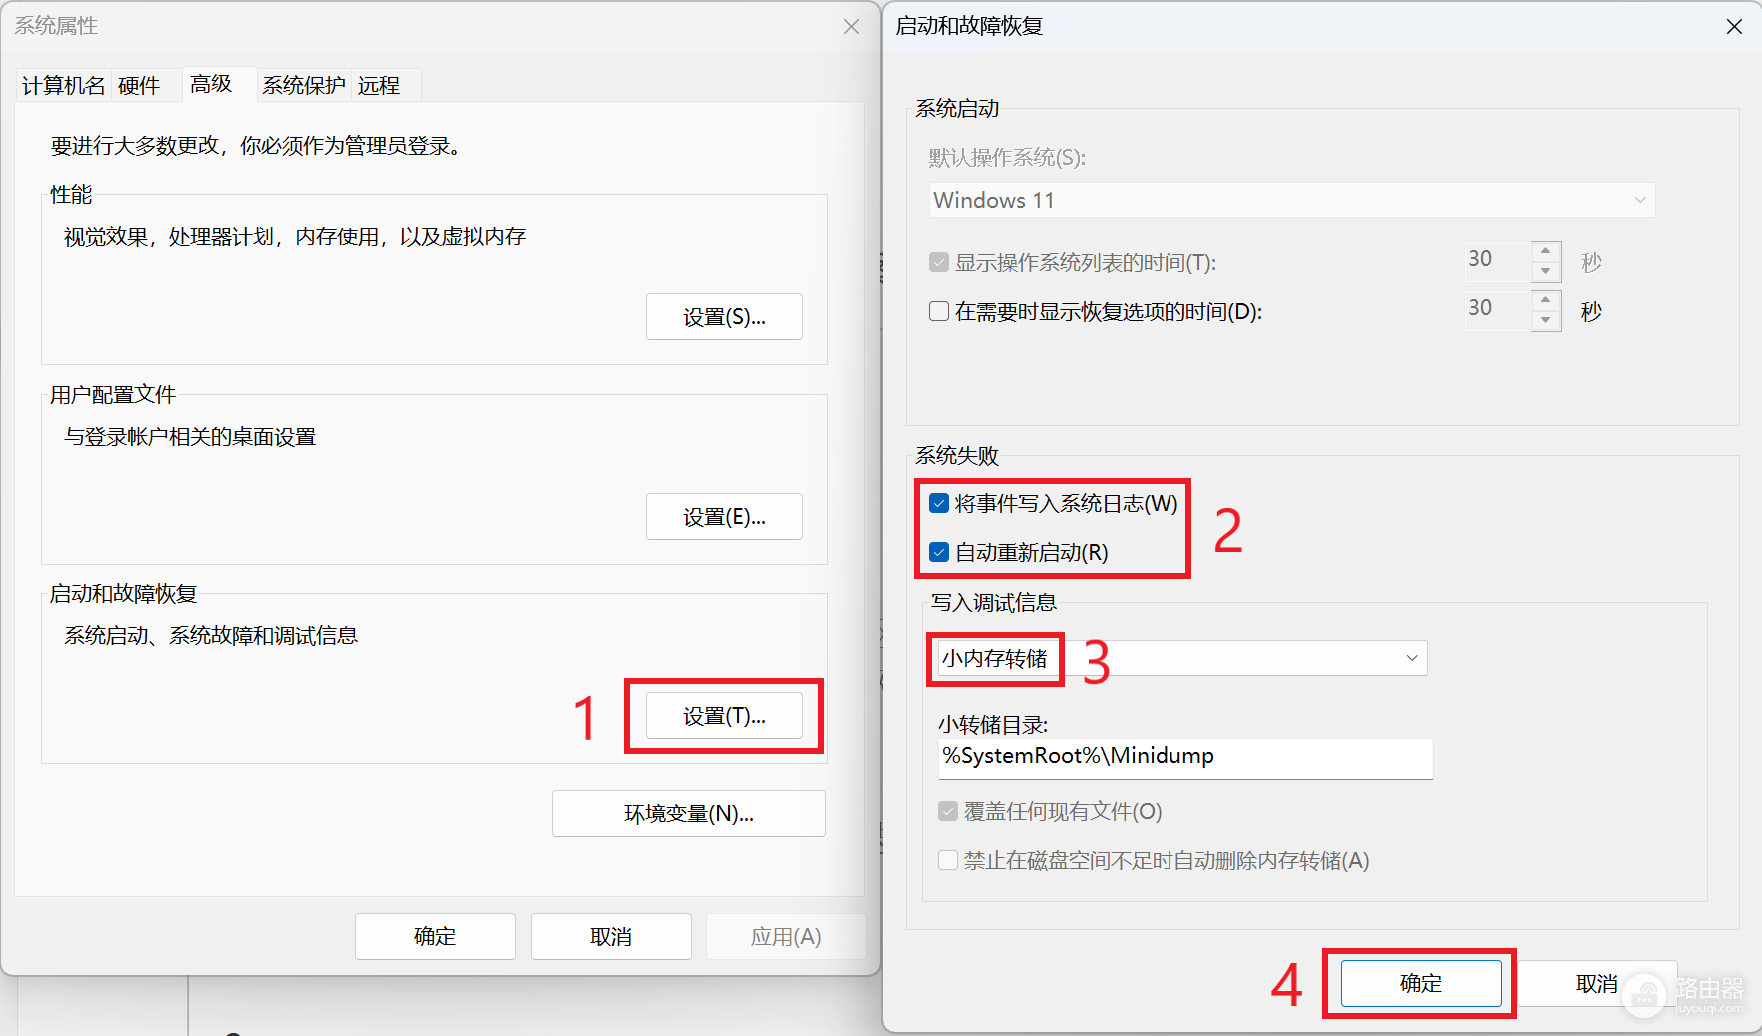Click 设置(E) button under 用户配置文件
The image size is (1762, 1036).
(724, 517)
